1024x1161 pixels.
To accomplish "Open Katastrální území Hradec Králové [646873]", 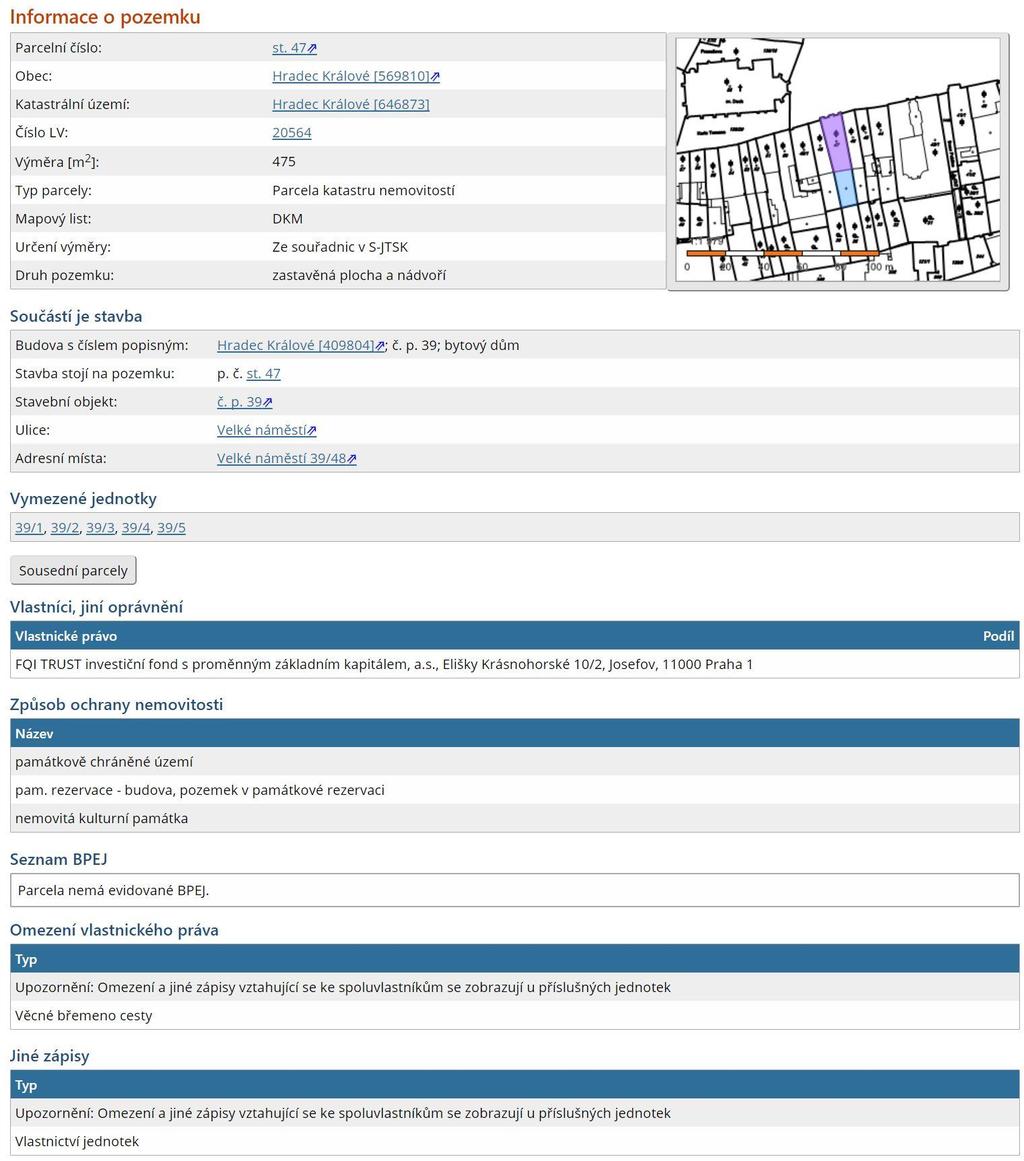I will tap(351, 104).
